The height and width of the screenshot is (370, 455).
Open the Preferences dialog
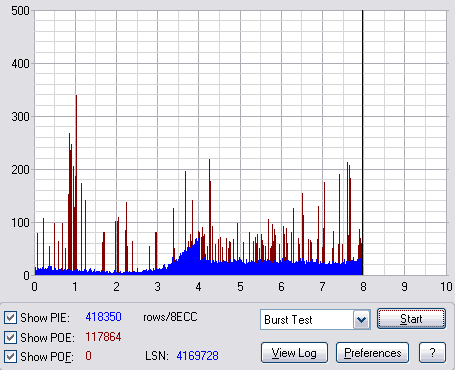(x=372, y=353)
